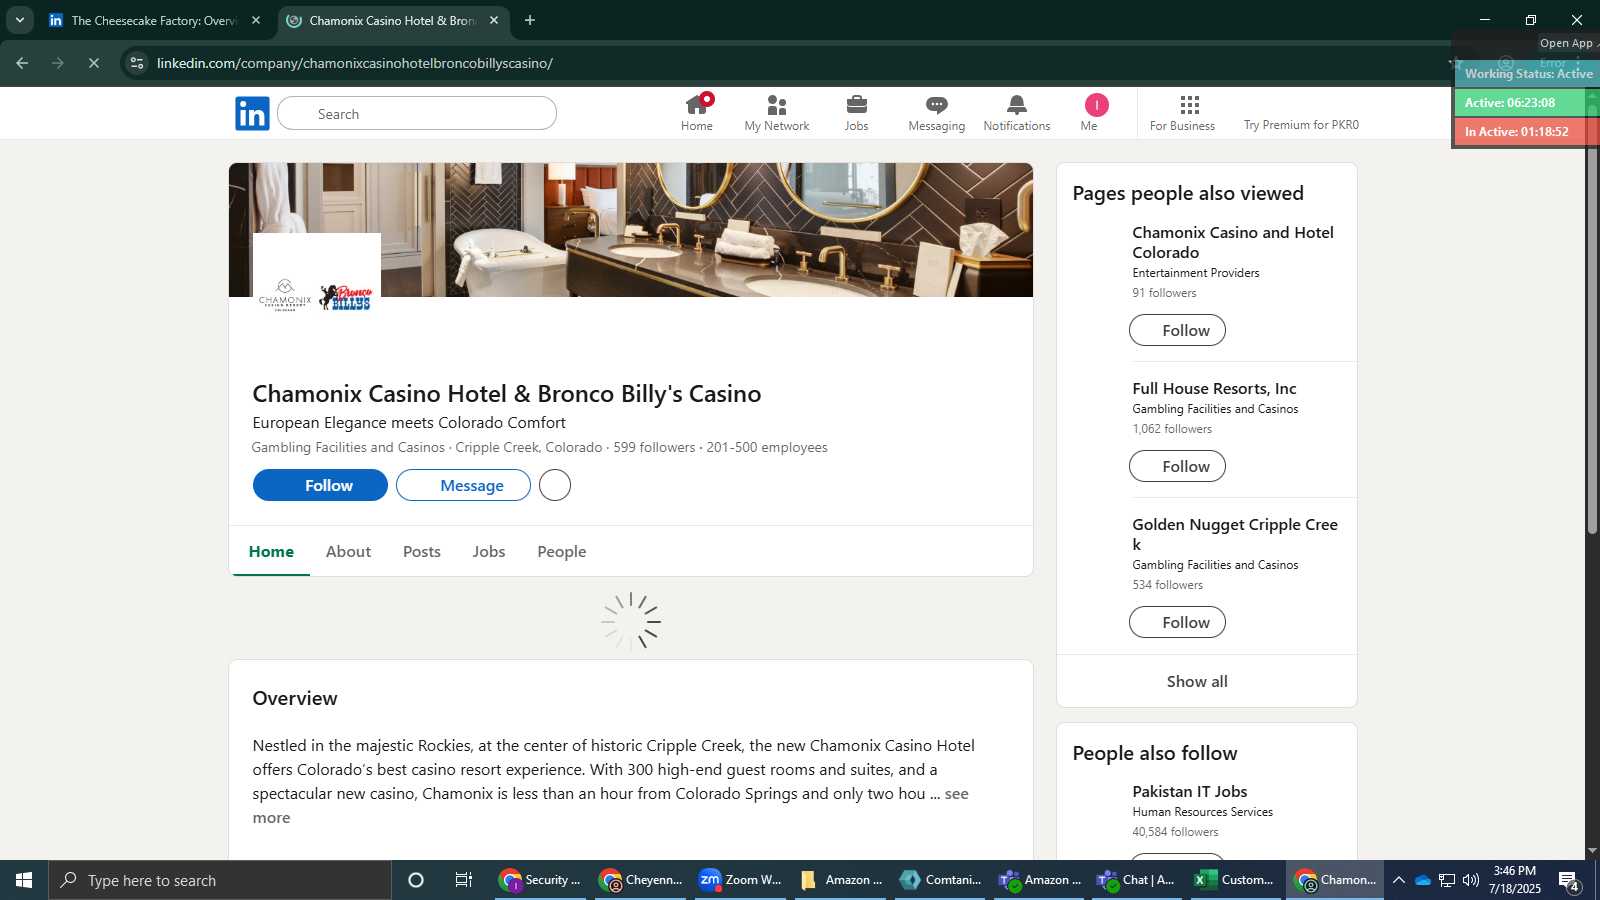Select the Home page tab

click(271, 551)
